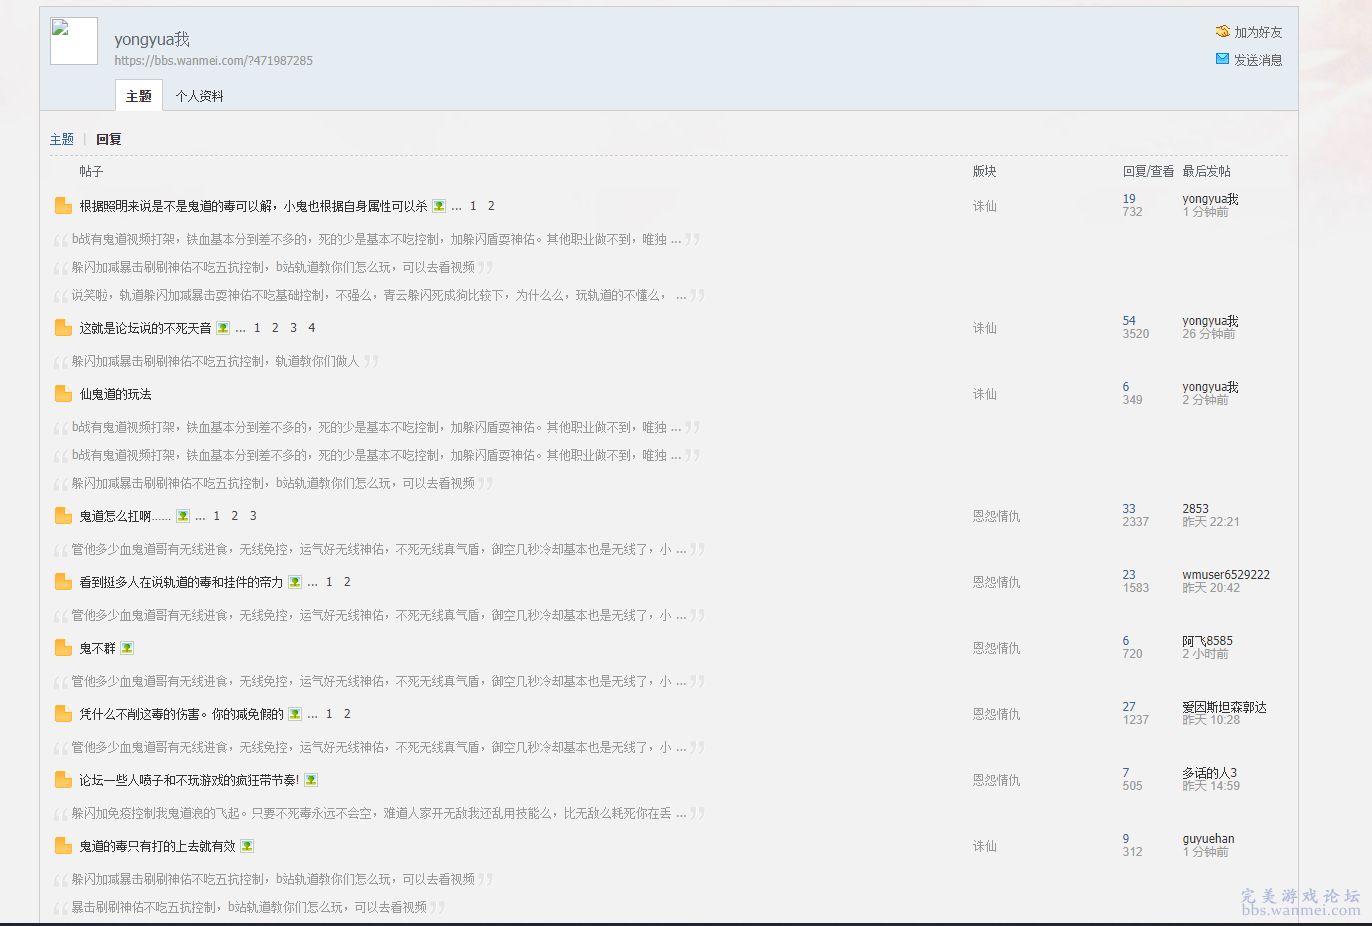1372x926 pixels.
Task: Select the 主题 sub-filter link
Action: pos(62,139)
